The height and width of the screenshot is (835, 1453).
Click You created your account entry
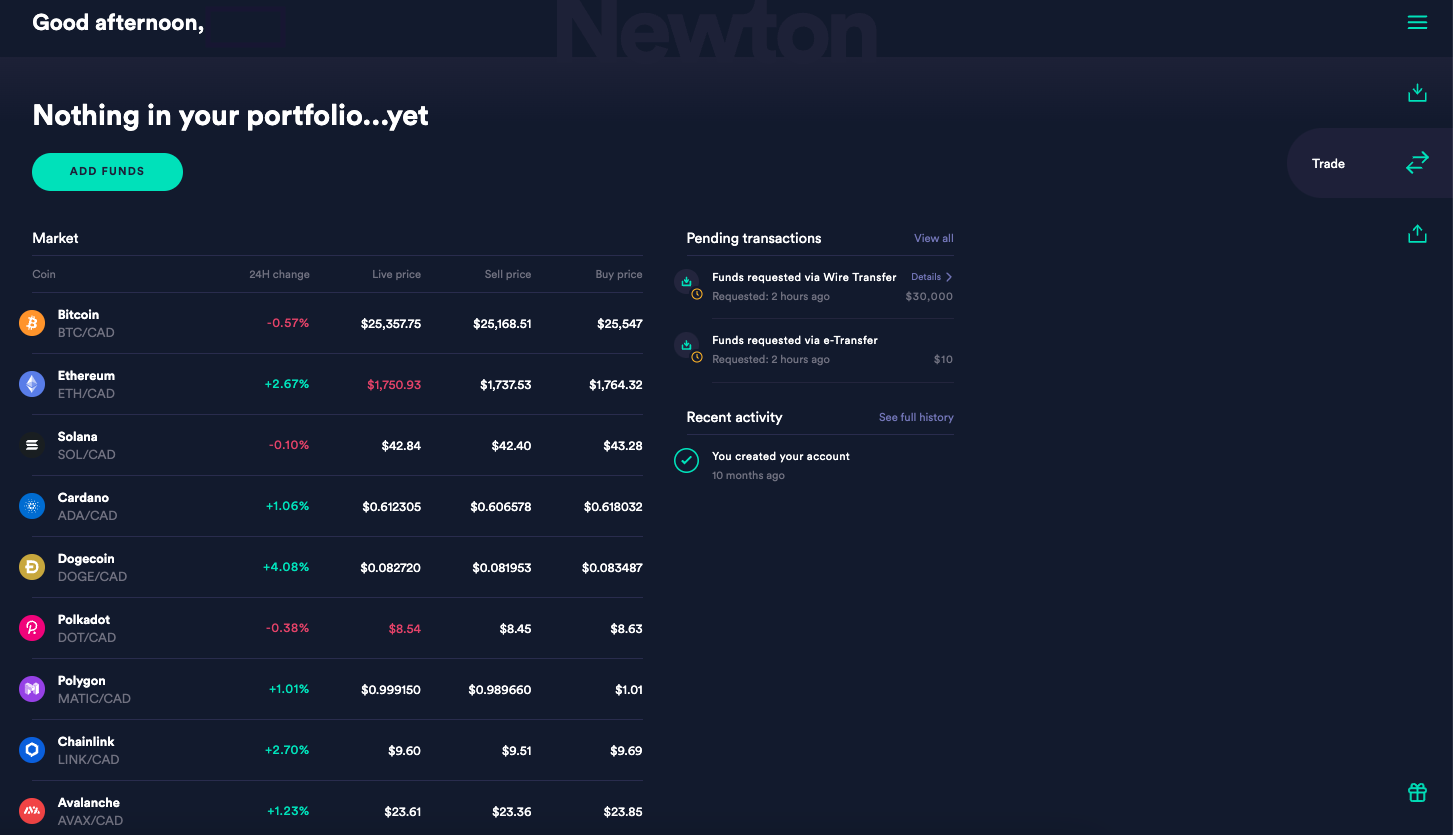(781, 456)
